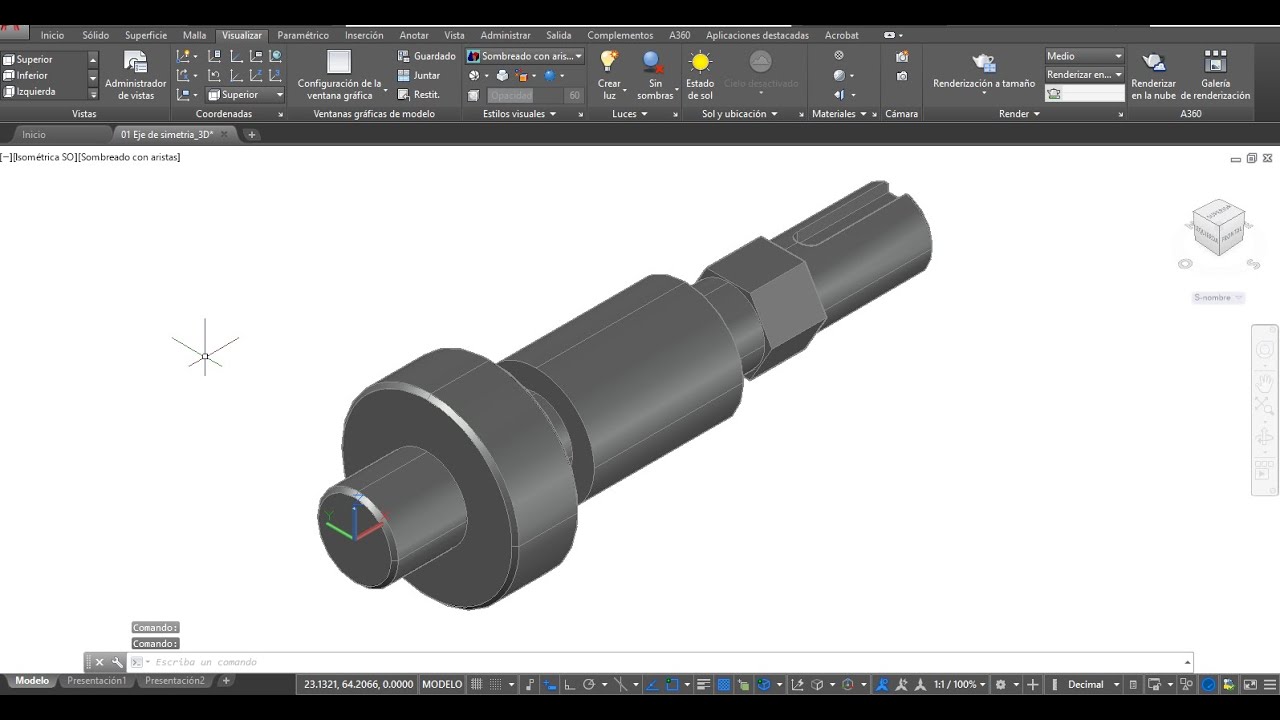Screen dimensions: 1280x720
Task: Click the workspace gear icon in status bar
Action: coord(1000,685)
